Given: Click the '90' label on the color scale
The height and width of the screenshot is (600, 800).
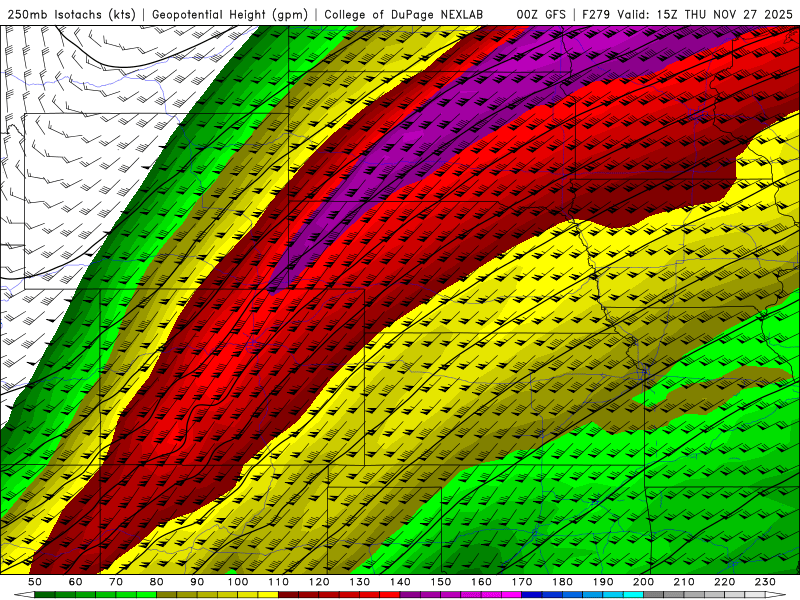Looking at the screenshot, I should pos(197,582).
